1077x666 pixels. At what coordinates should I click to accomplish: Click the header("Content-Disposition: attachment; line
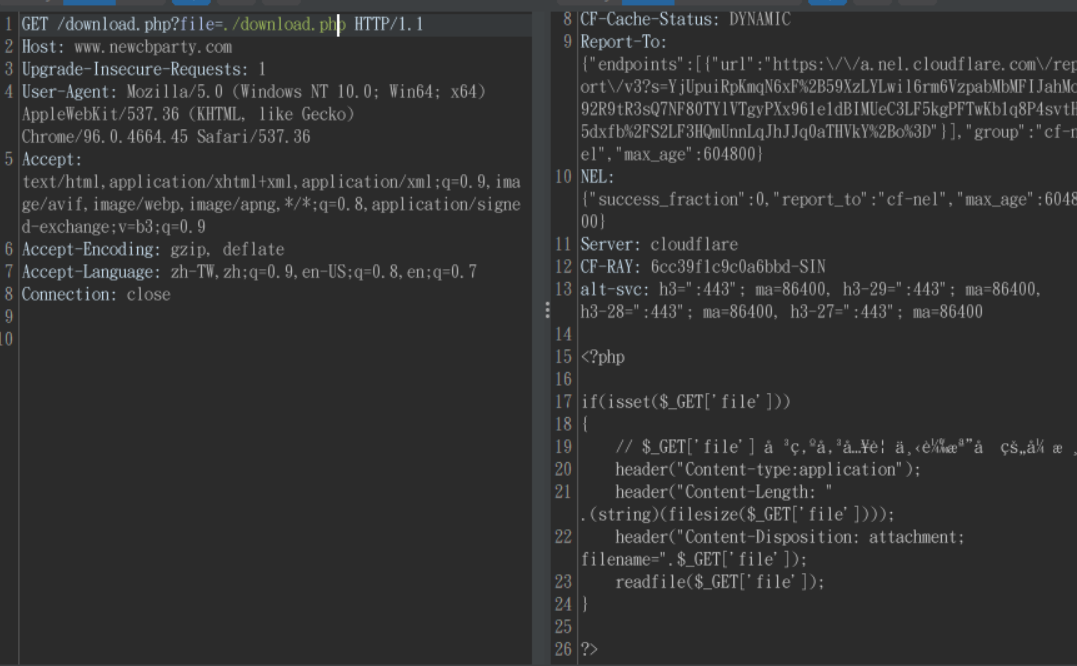(x=789, y=538)
